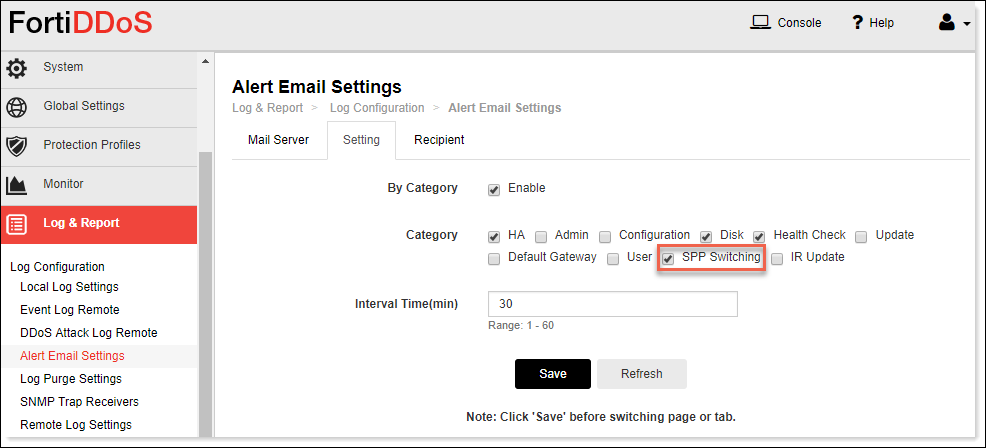Check the User category checkbox
The image size is (986, 448).
[613, 259]
